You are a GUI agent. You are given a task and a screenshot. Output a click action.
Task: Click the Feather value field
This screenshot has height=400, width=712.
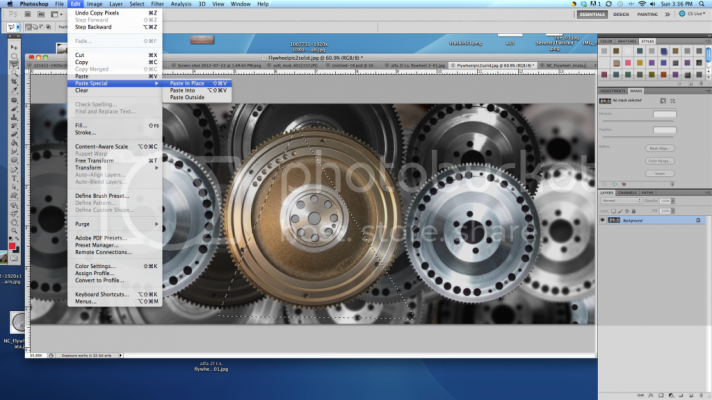[x=665, y=130]
